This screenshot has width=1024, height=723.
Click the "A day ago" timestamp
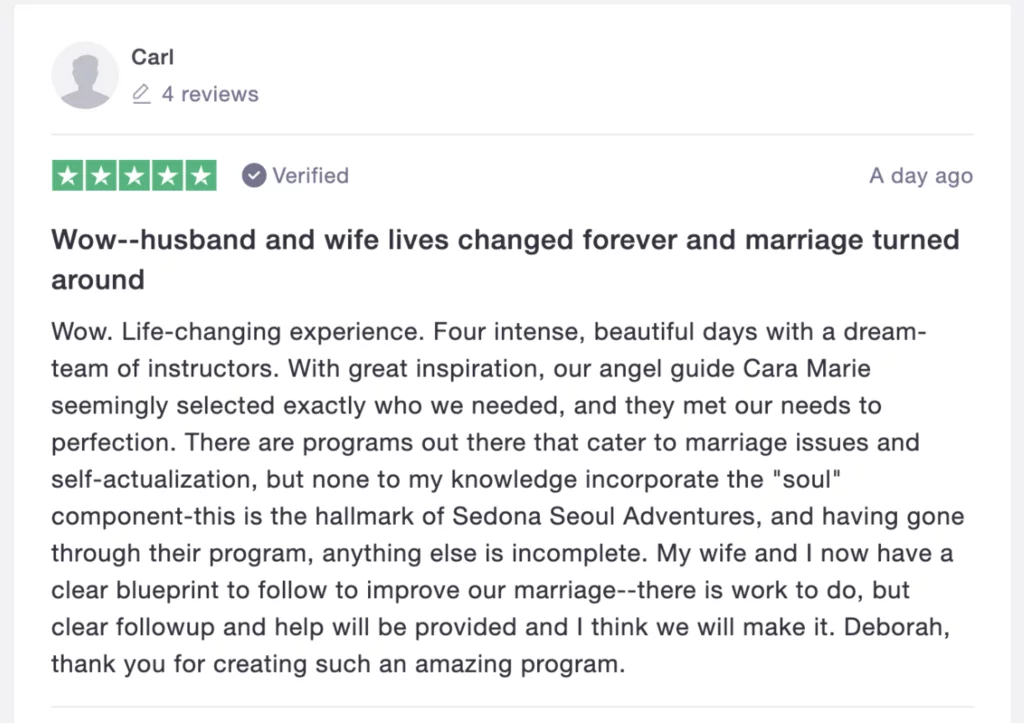[x=920, y=176]
